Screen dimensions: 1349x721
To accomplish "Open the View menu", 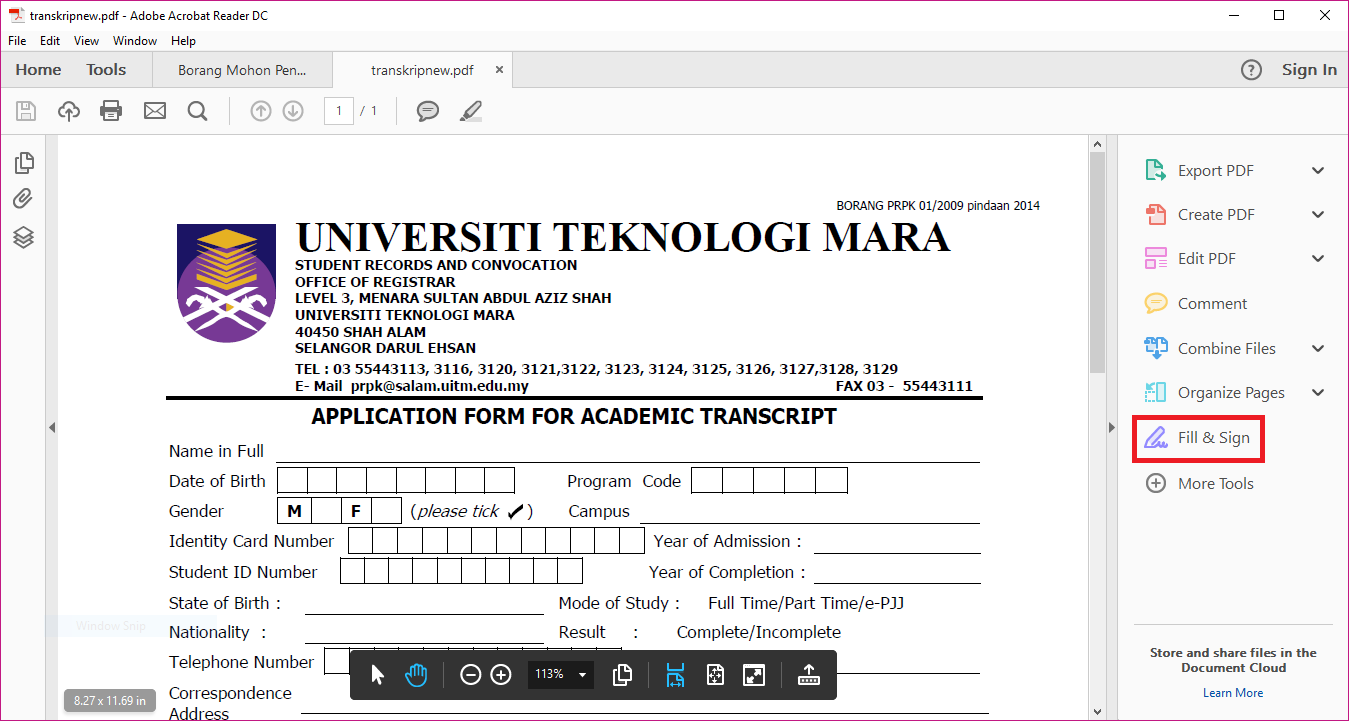I will point(87,41).
